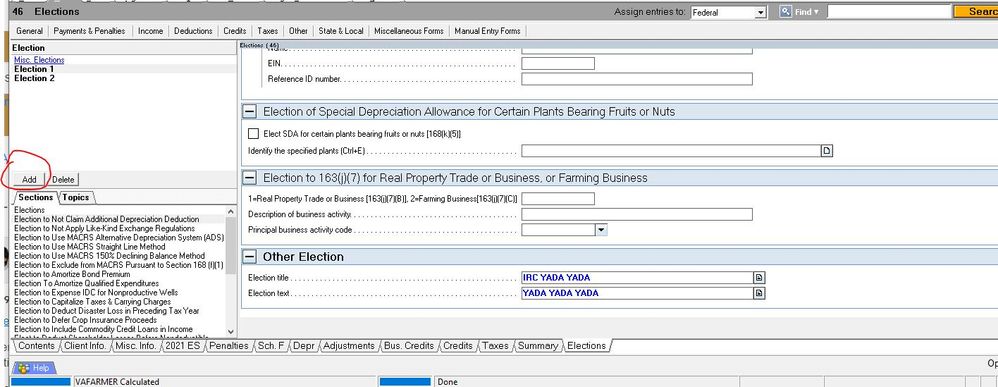Switch to the Penalties bottom tab
The image size is (998, 387).
pos(228,346)
